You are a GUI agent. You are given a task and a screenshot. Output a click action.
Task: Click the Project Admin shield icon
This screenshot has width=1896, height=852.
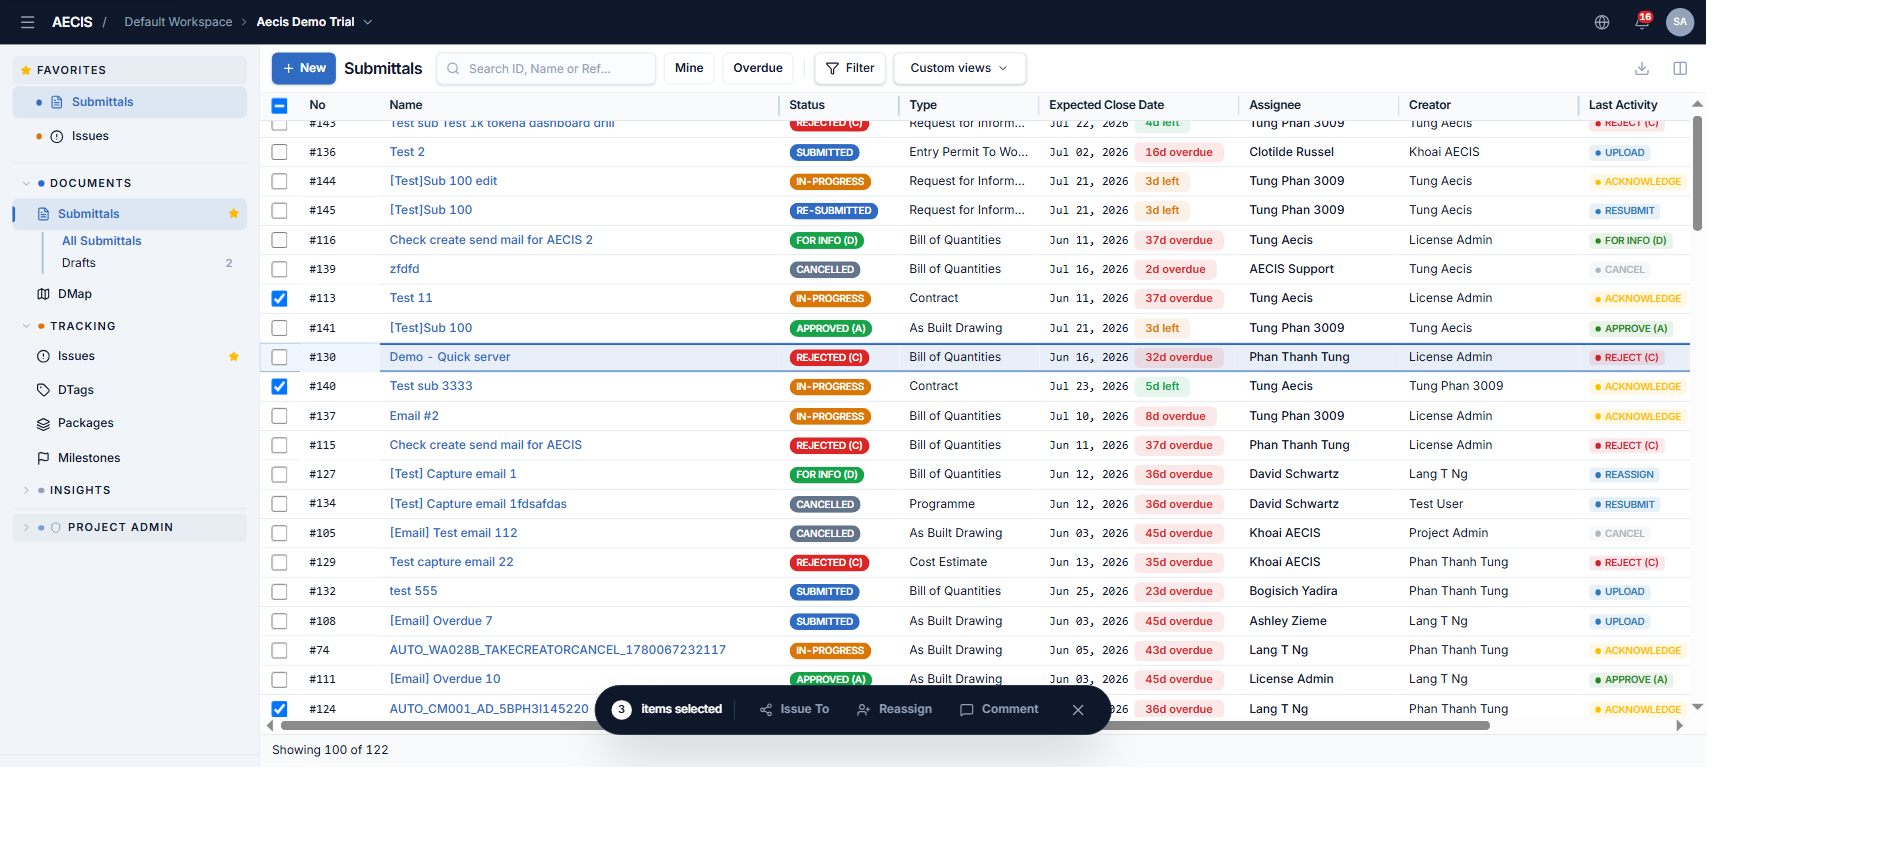click(x=56, y=527)
